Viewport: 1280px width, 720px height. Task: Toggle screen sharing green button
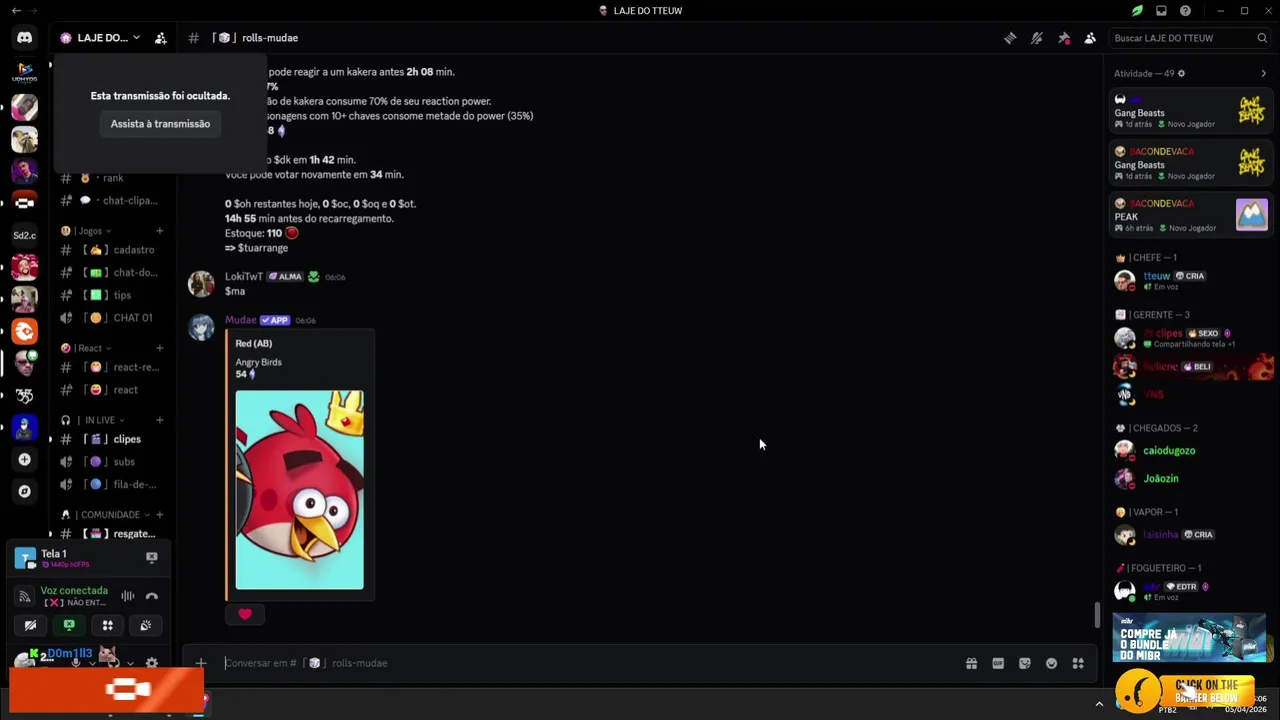[x=69, y=625]
